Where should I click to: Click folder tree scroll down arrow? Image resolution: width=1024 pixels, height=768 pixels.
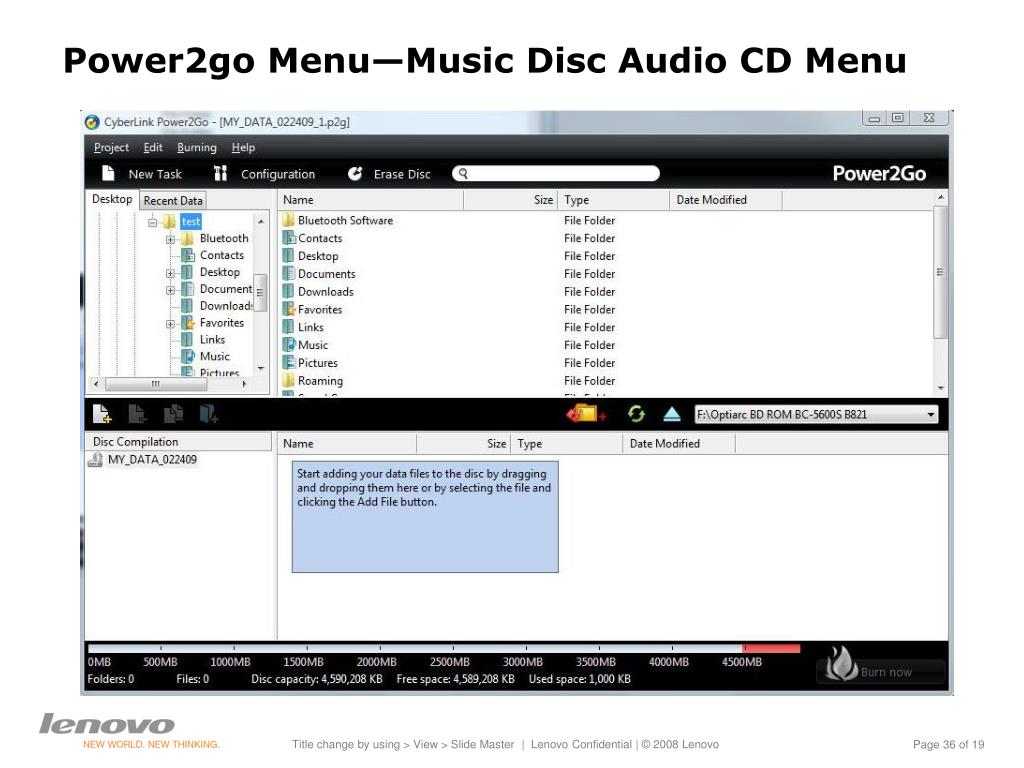261,368
